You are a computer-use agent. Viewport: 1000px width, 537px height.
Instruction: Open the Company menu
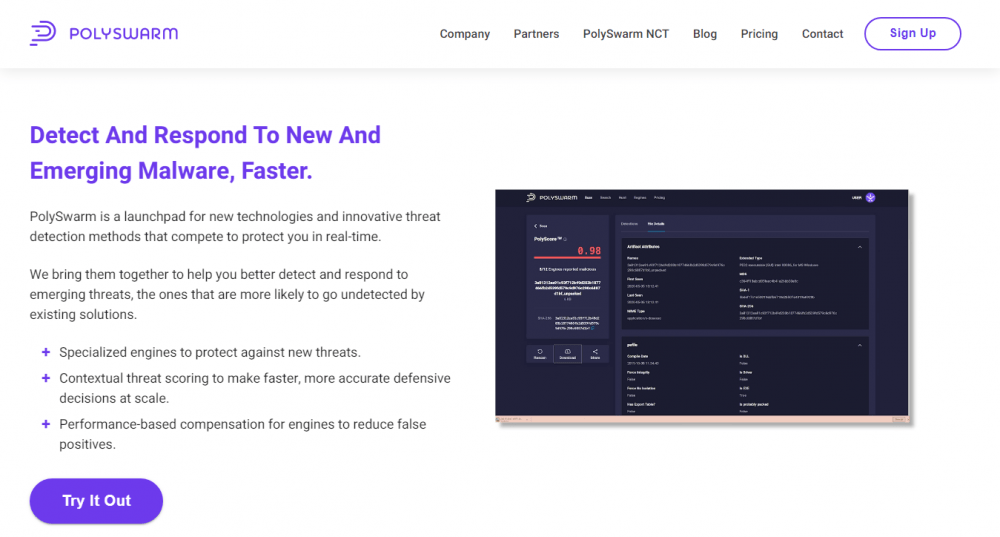(x=464, y=34)
